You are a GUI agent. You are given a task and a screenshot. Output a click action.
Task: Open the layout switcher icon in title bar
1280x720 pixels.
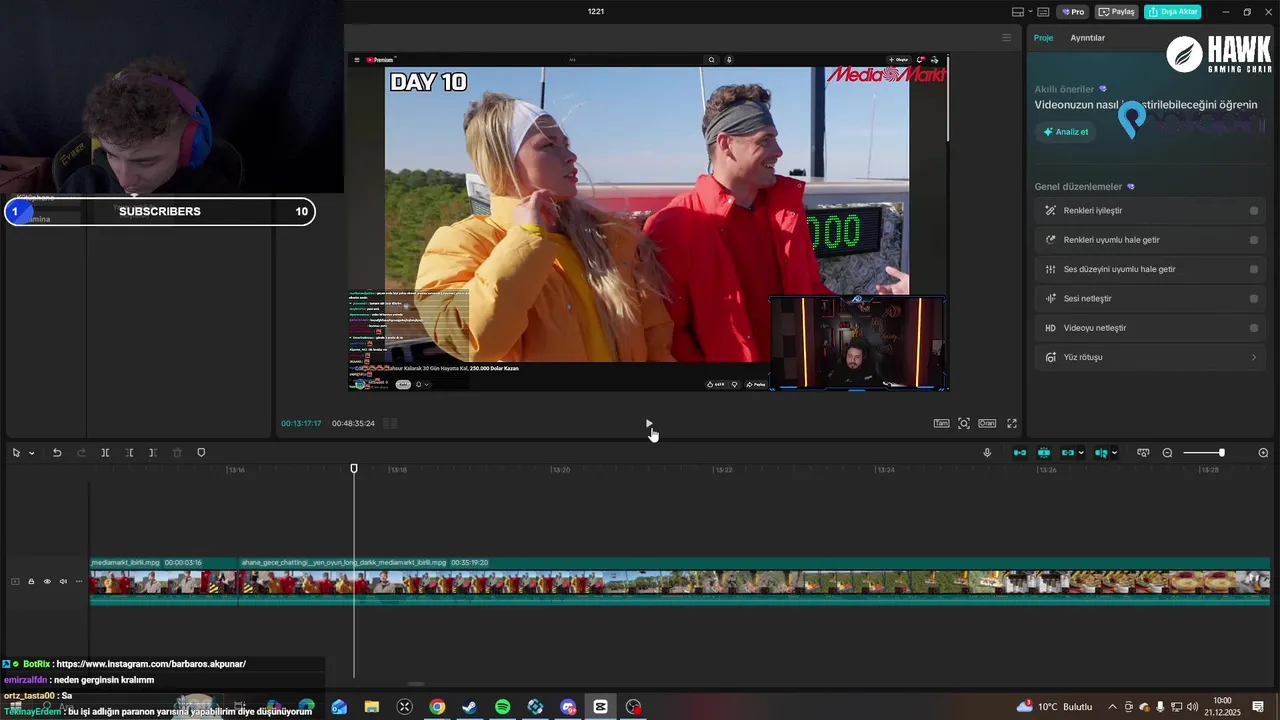(1018, 12)
